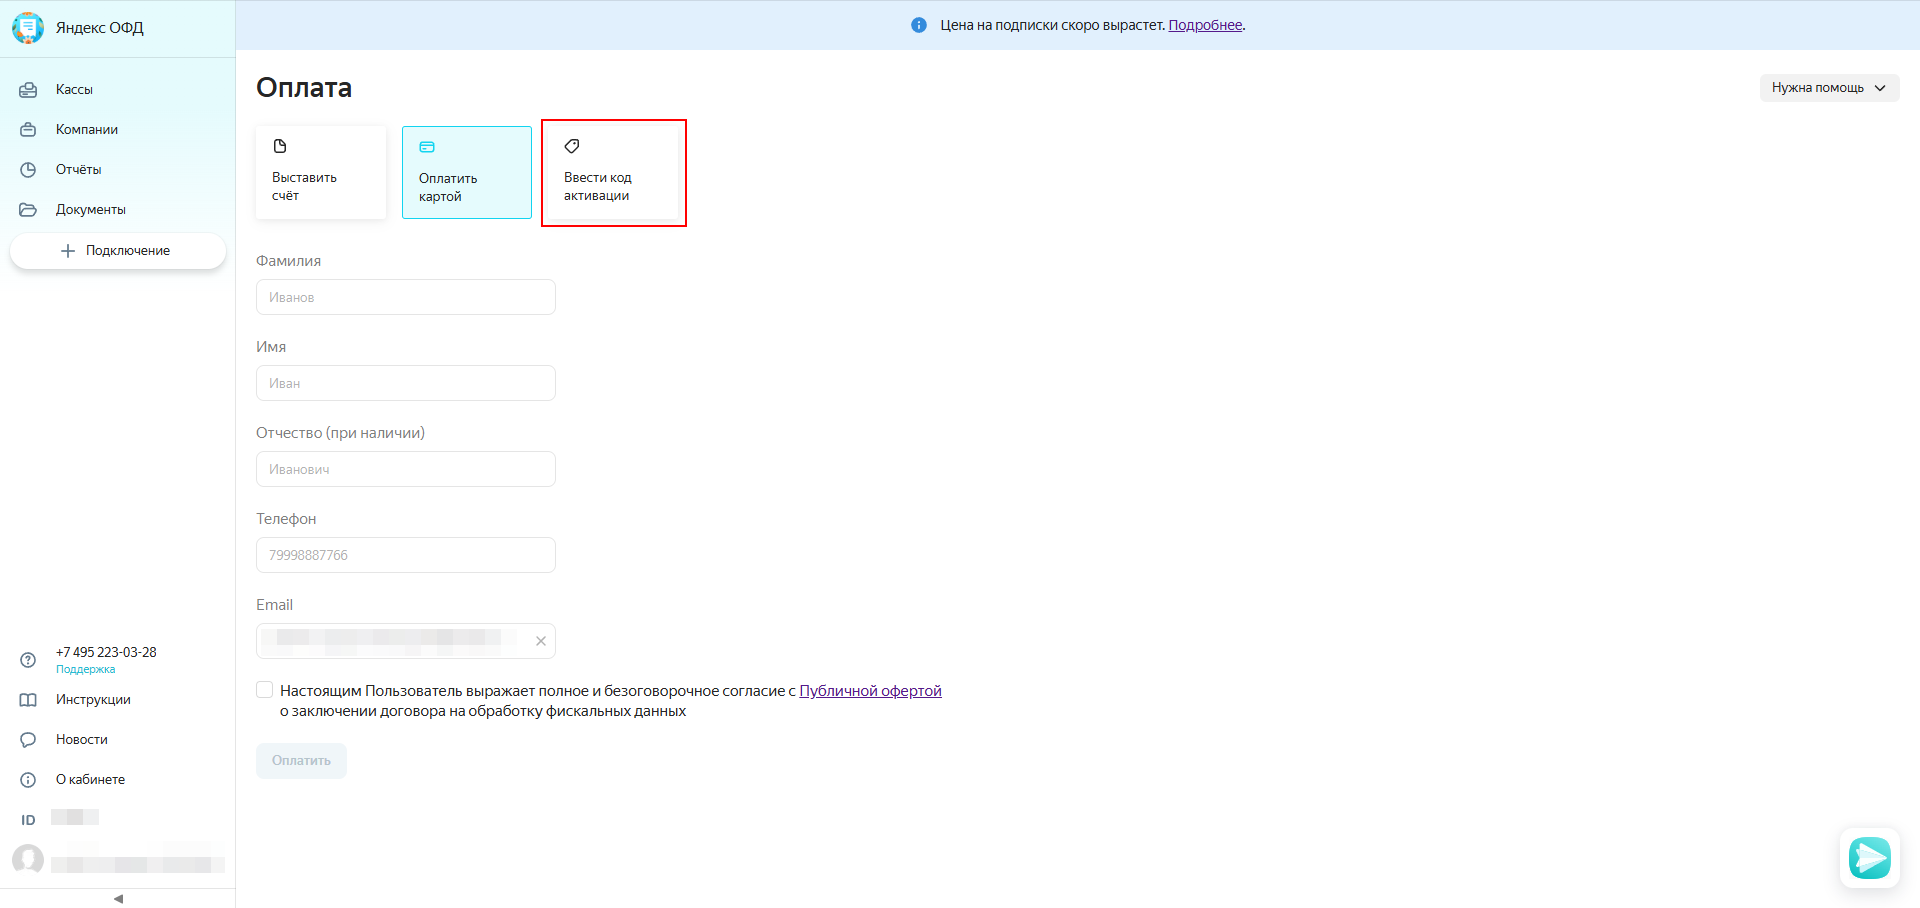Click into the Фамилия input field

(x=406, y=297)
